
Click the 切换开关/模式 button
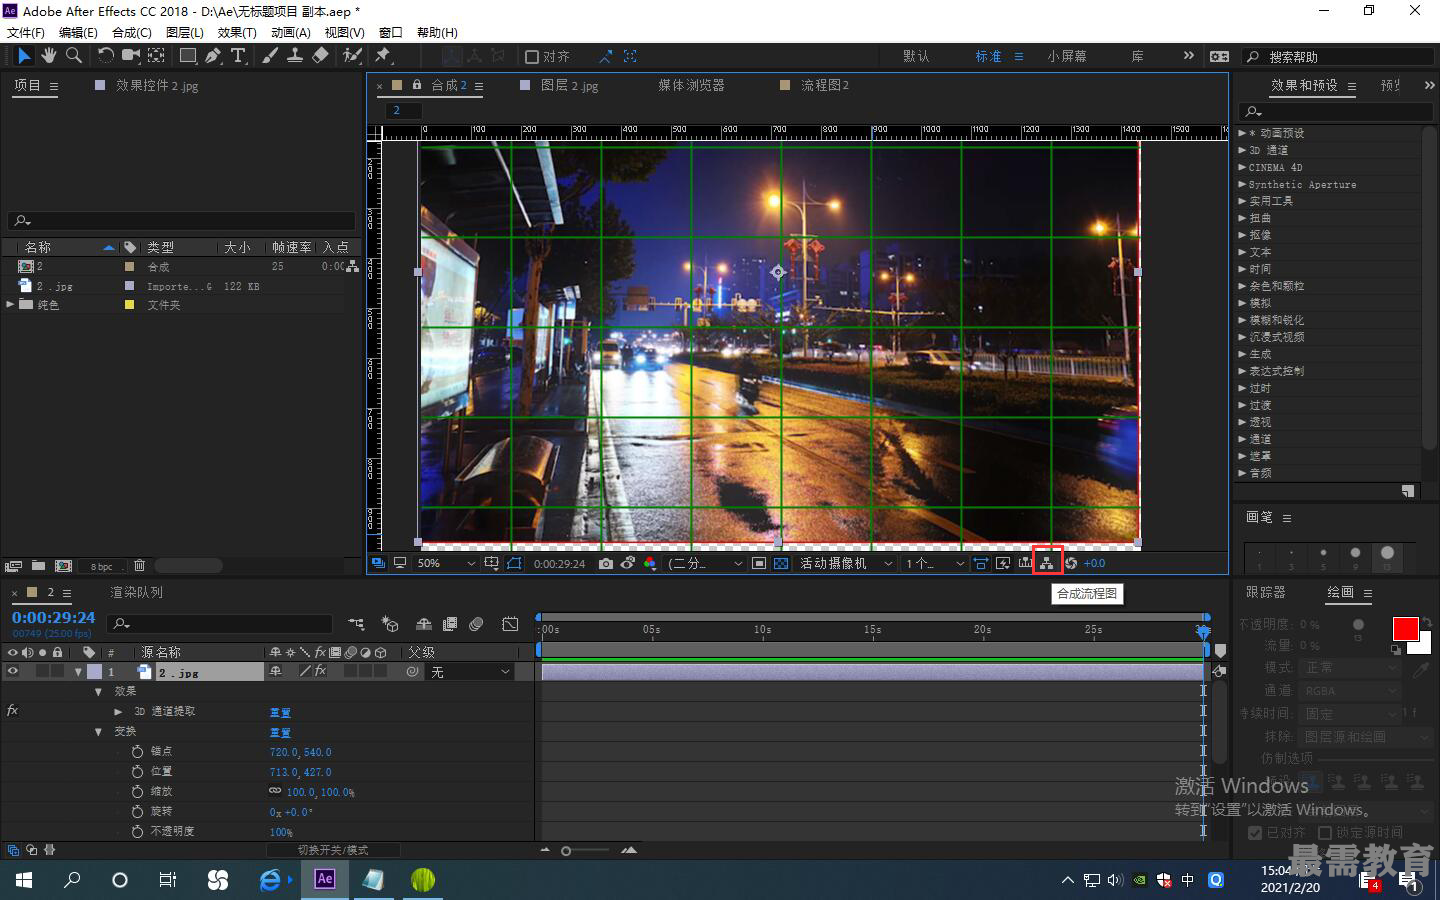tap(333, 850)
